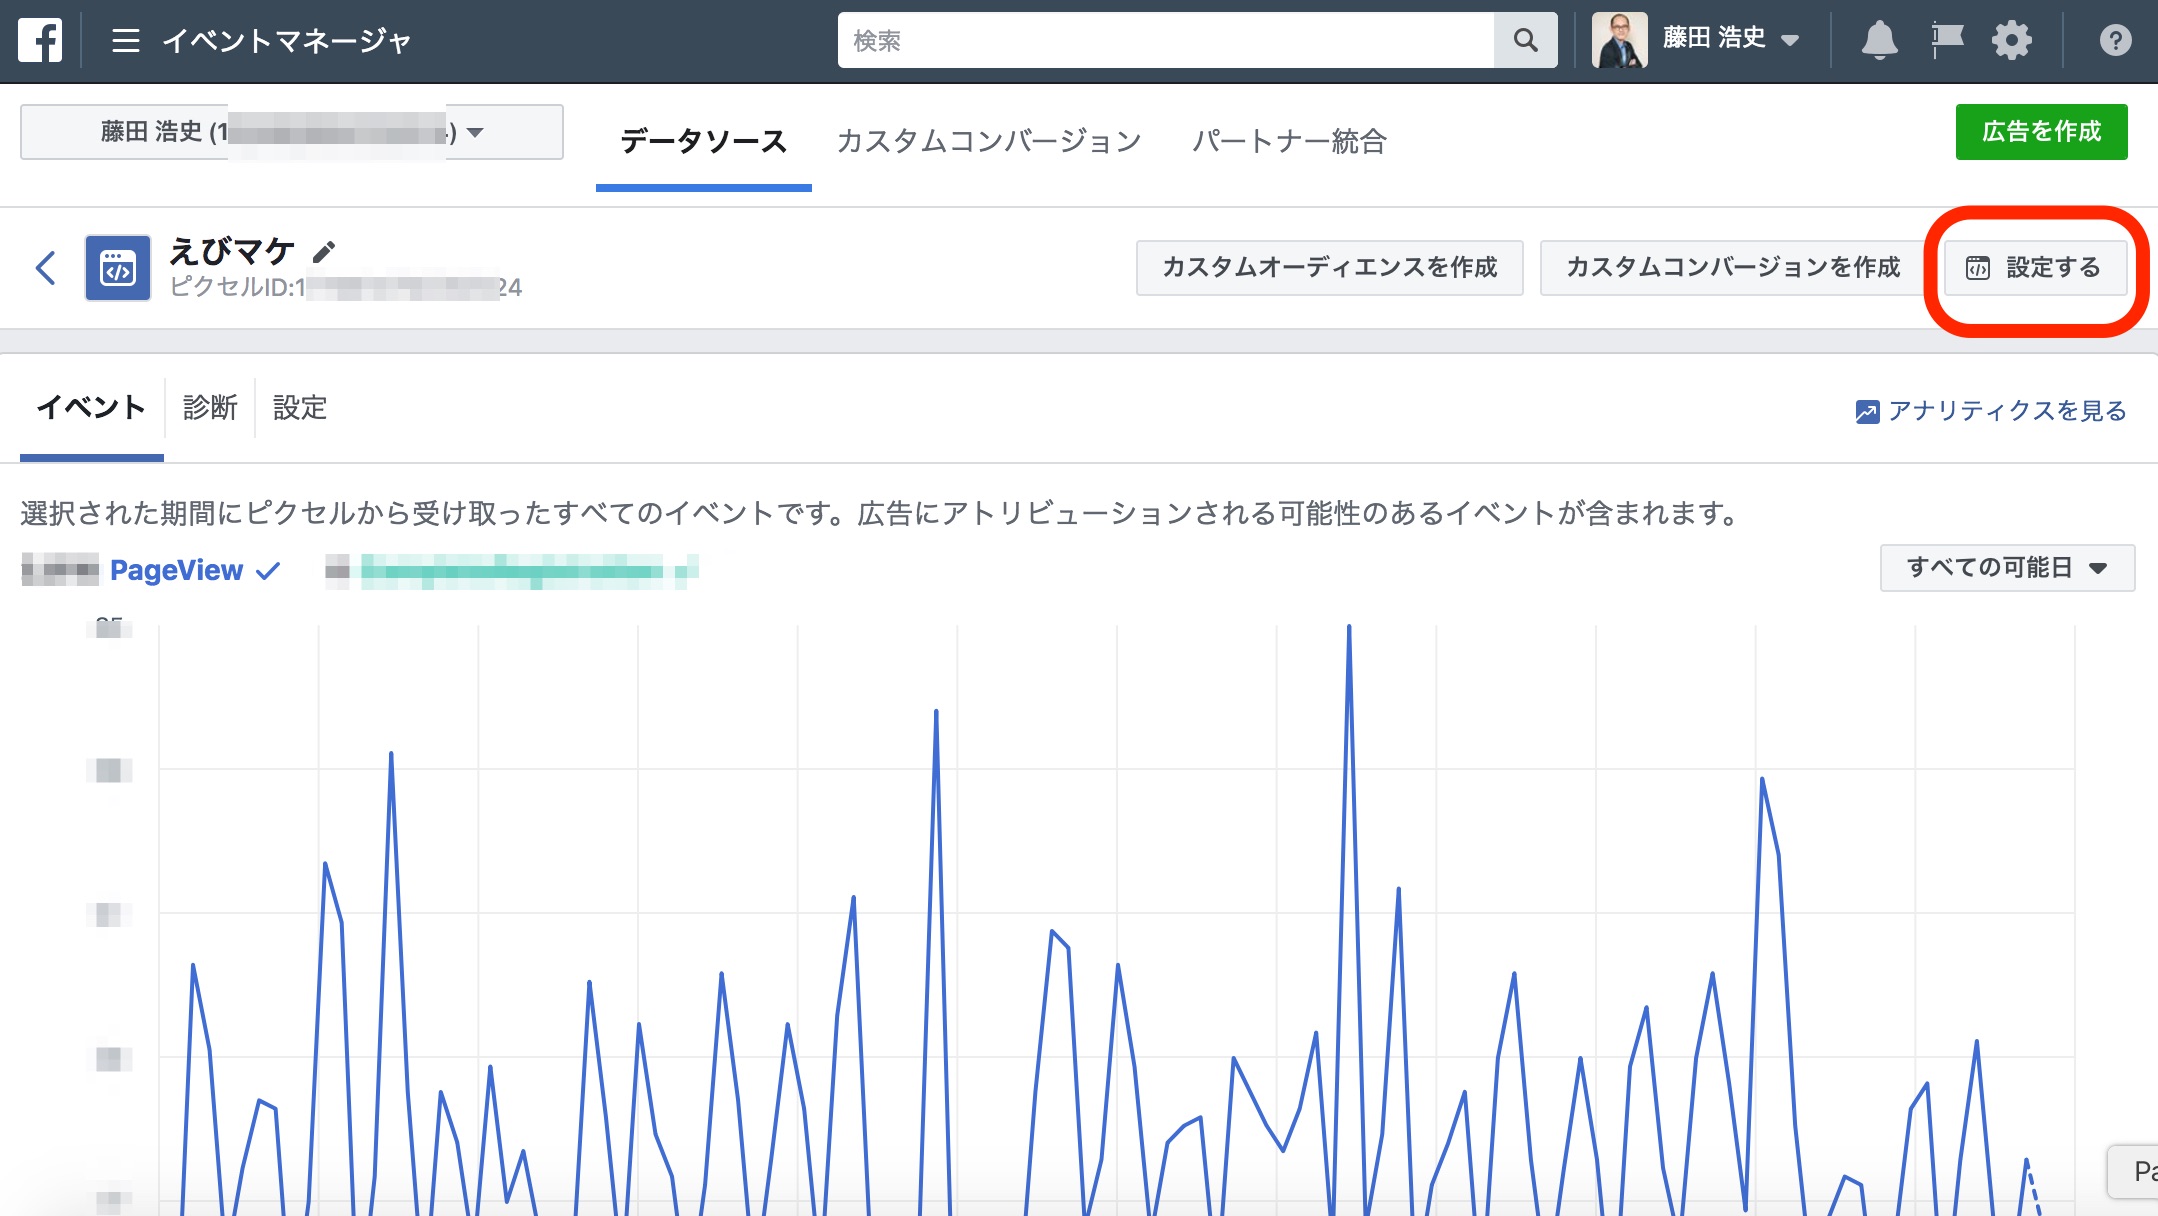This screenshot has width=2158, height=1216.
Task: Click カスタムオーディエンスを作成 button
Action: click(1329, 268)
